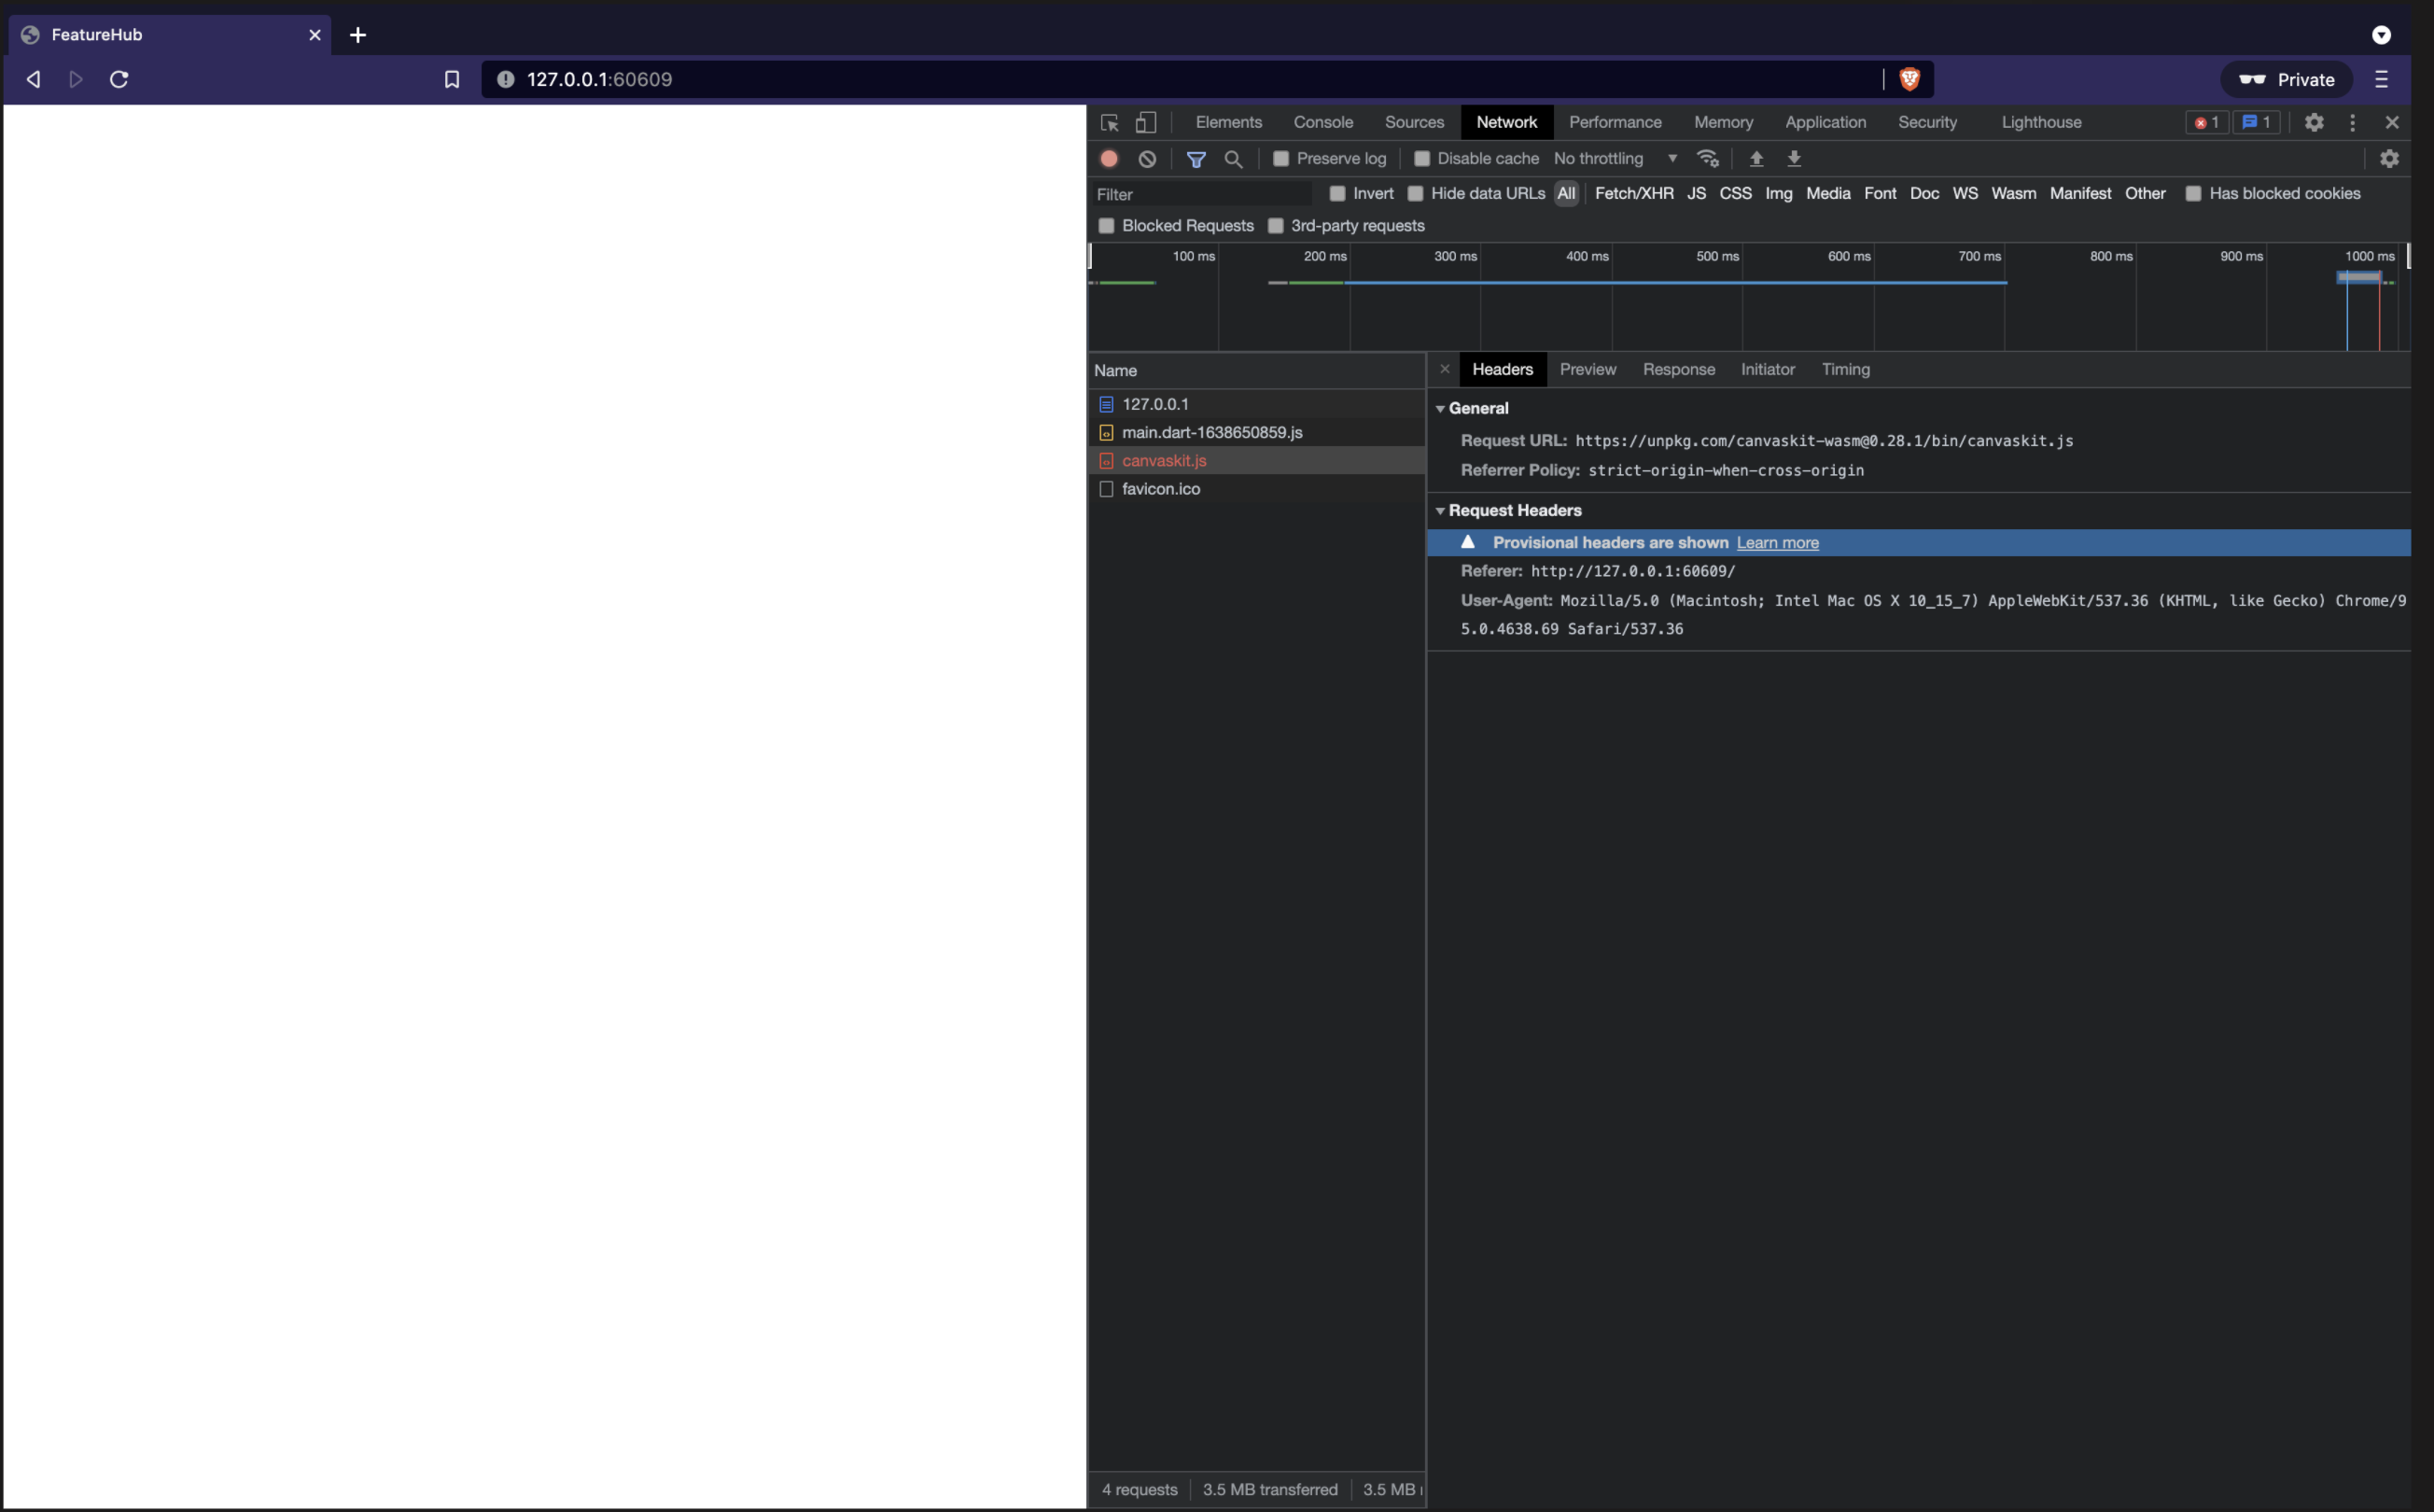Stop recording the network log
This screenshot has height=1512, width=2434.
[x=1108, y=158]
